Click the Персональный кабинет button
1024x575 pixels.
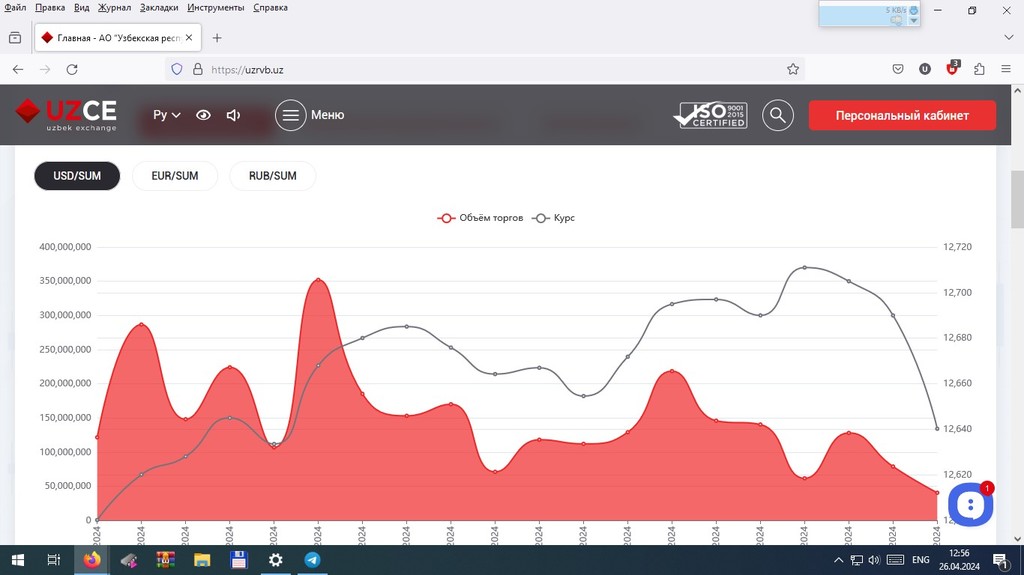point(902,115)
